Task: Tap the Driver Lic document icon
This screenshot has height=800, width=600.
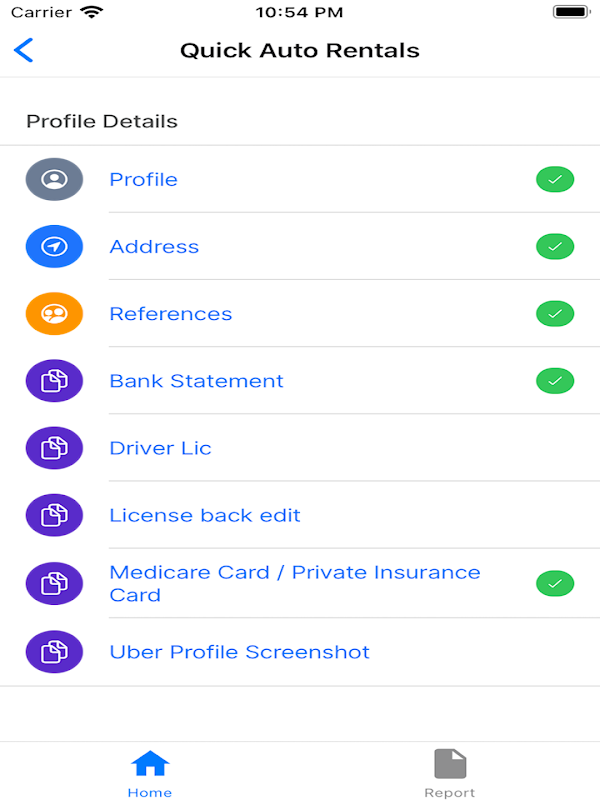Action: [x=54, y=448]
